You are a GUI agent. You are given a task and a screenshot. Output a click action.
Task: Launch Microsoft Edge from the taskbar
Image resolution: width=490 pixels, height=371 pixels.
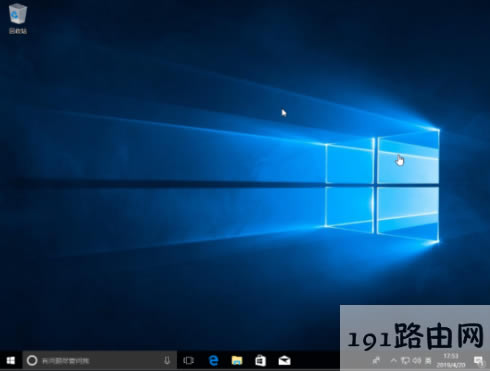click(213, 360)
